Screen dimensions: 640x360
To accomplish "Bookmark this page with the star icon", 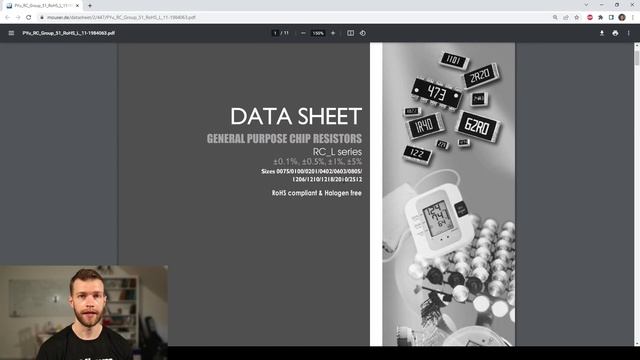I will tap(576, 18).
